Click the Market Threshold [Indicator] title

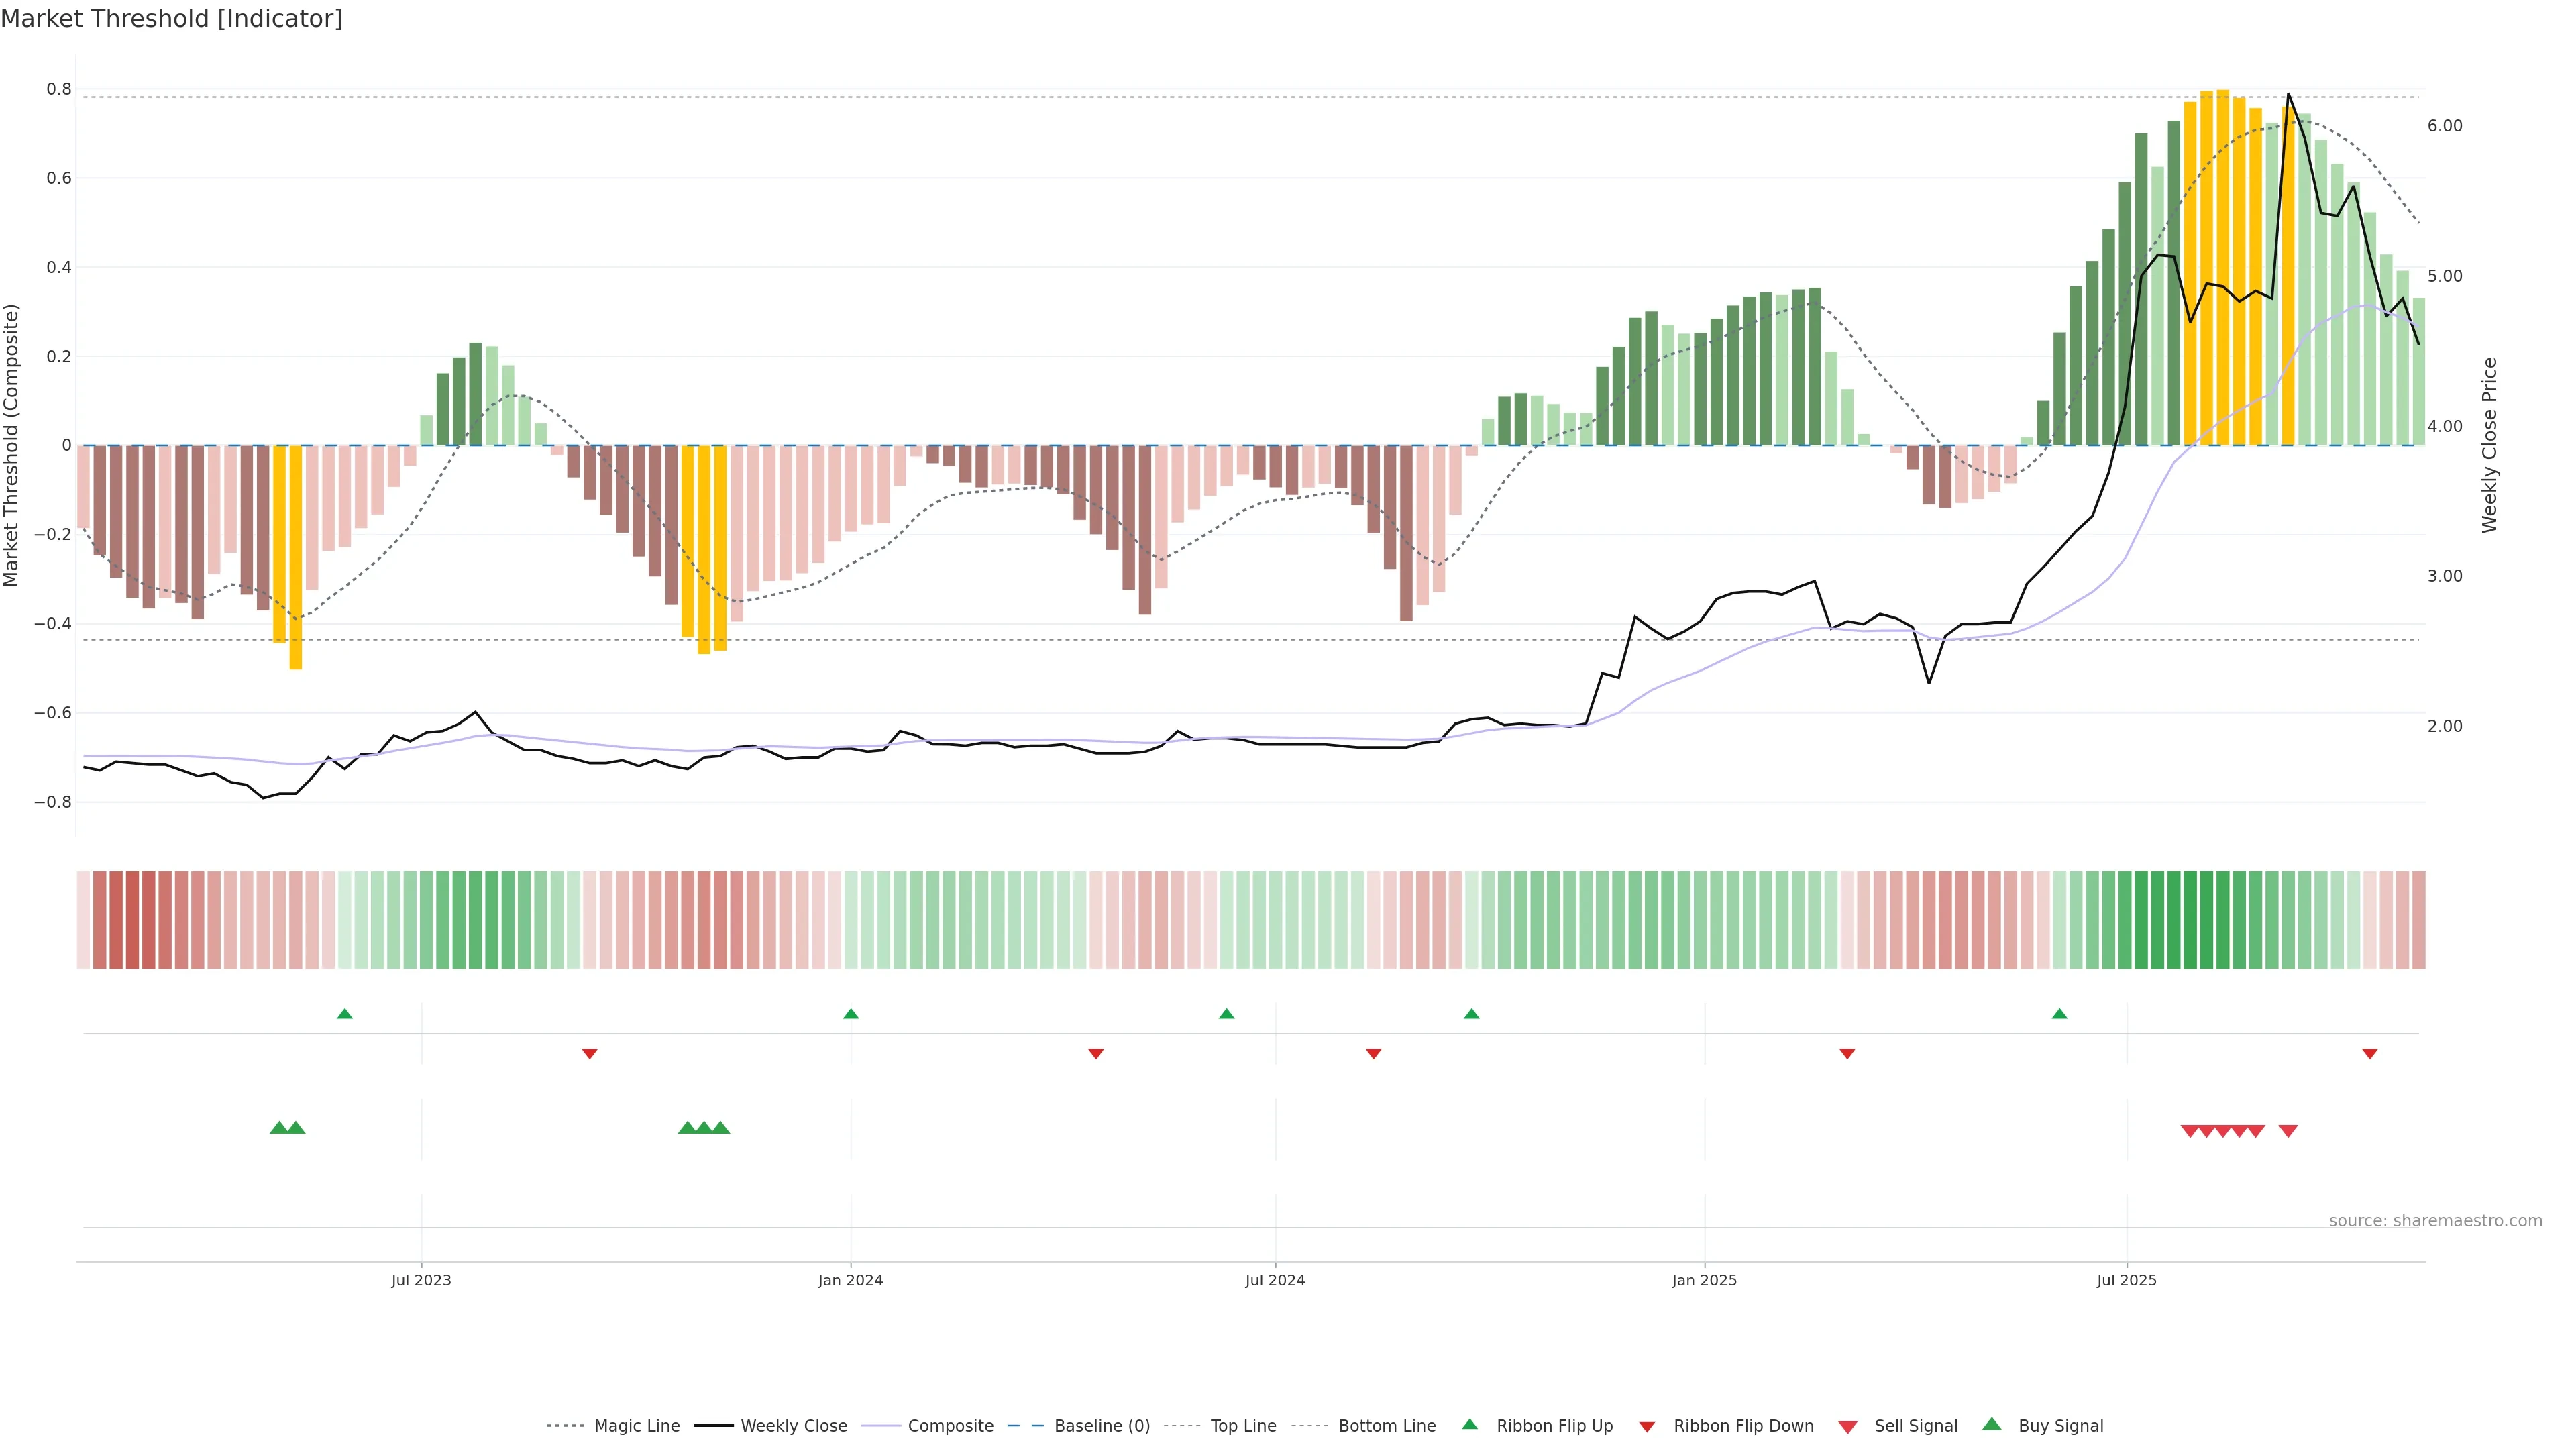coord(171,19)
